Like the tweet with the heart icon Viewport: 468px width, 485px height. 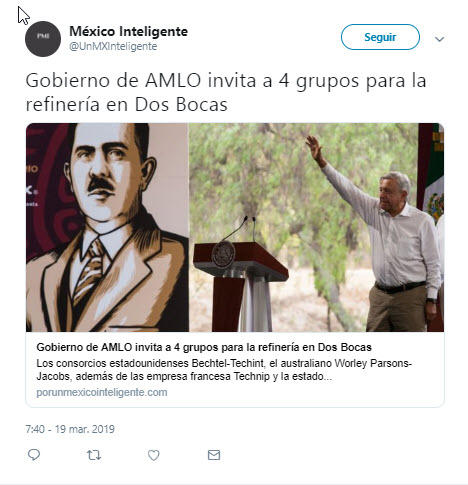click(x=154, y=455)
